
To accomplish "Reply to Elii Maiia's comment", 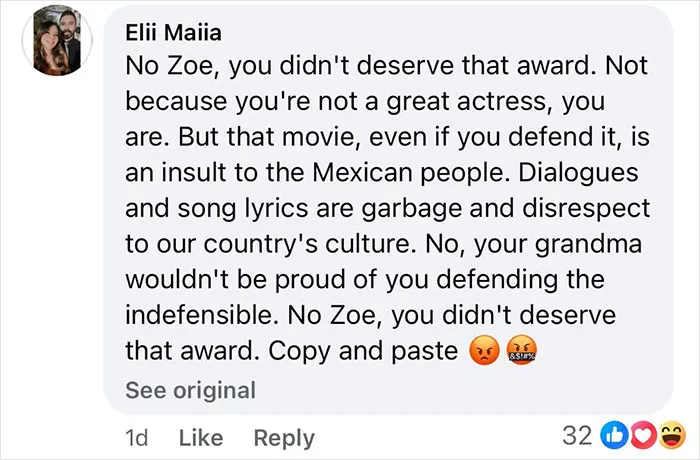I will (x=284, y=438).
